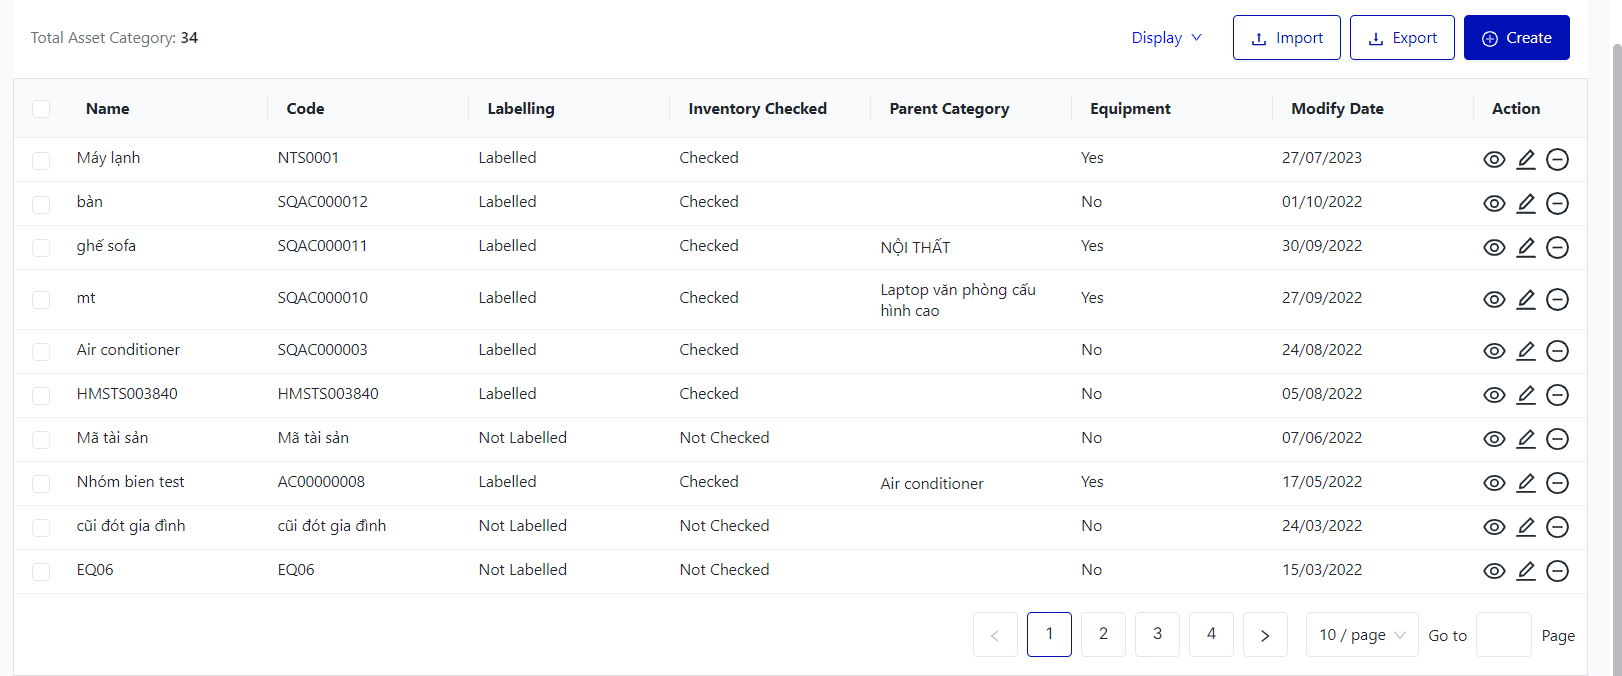Edit the bàn asset category
Screen dimensions: 1622x676
pos(1526,204)
